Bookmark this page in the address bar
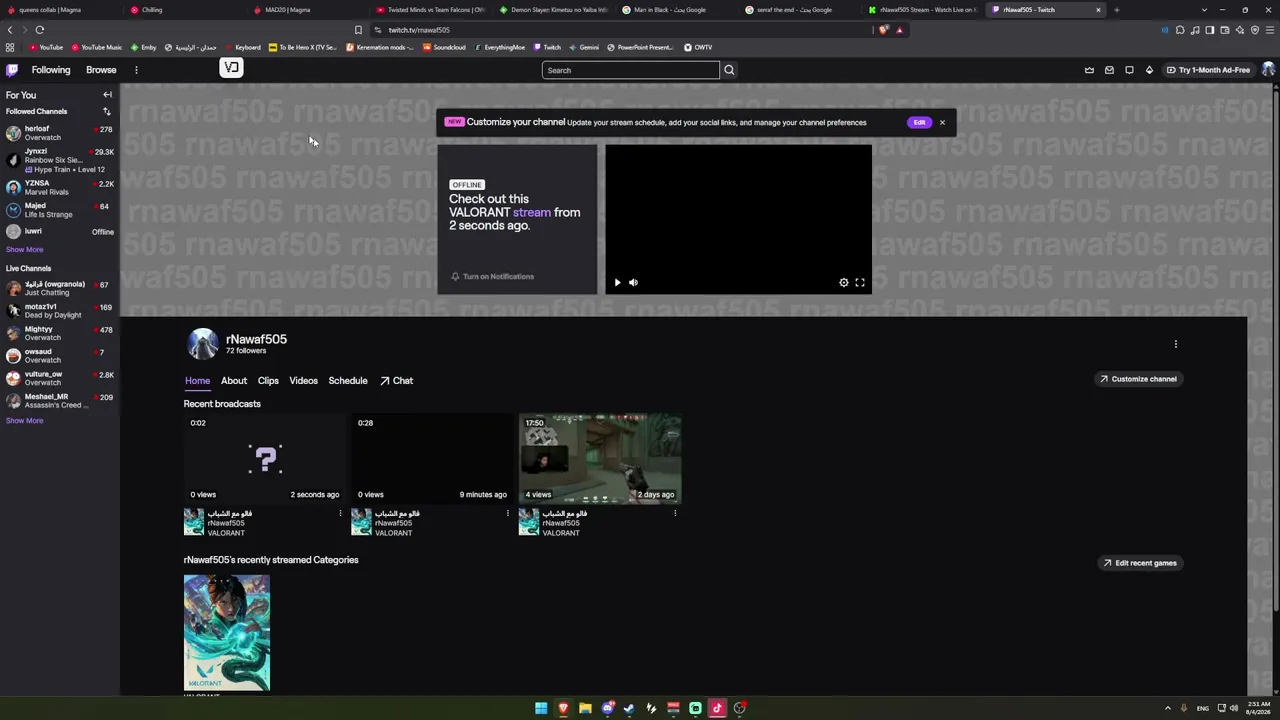The width and height of the screenshot is (1280, 720). point(358,30)
